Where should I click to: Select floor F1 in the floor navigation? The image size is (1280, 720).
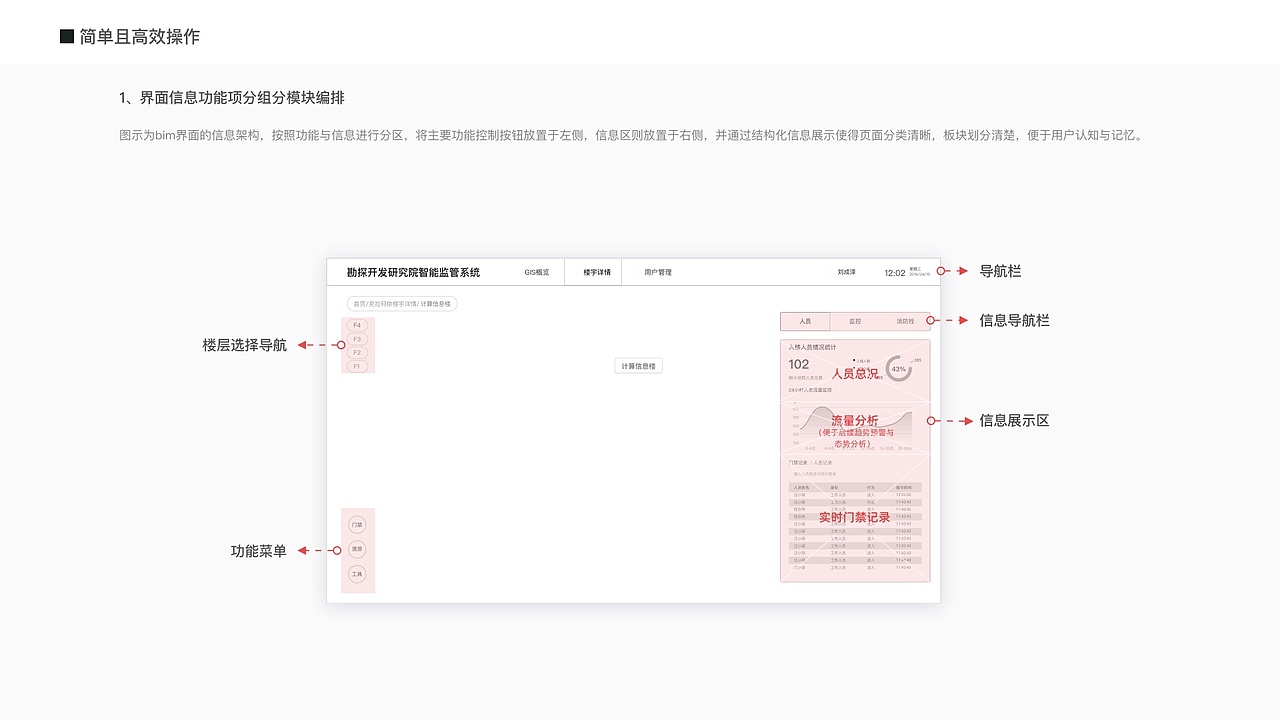pos(357,366)
